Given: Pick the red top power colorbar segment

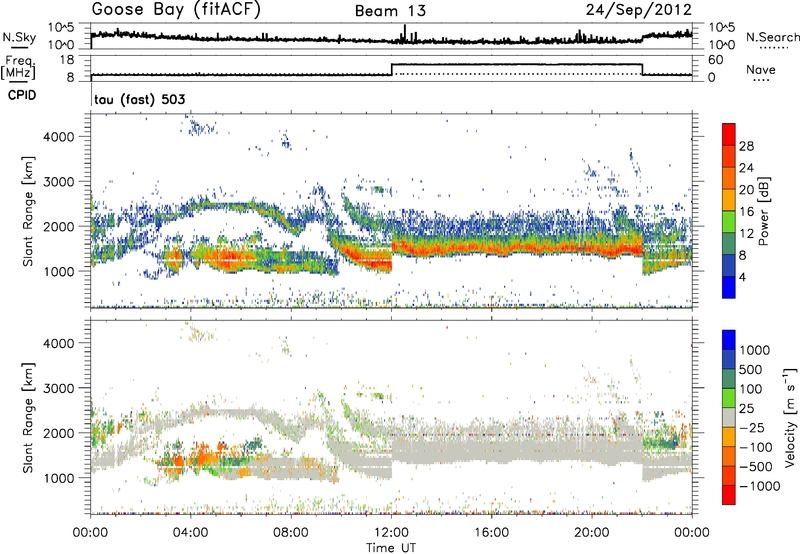Looking at the screenshot, I should point(729,135).
